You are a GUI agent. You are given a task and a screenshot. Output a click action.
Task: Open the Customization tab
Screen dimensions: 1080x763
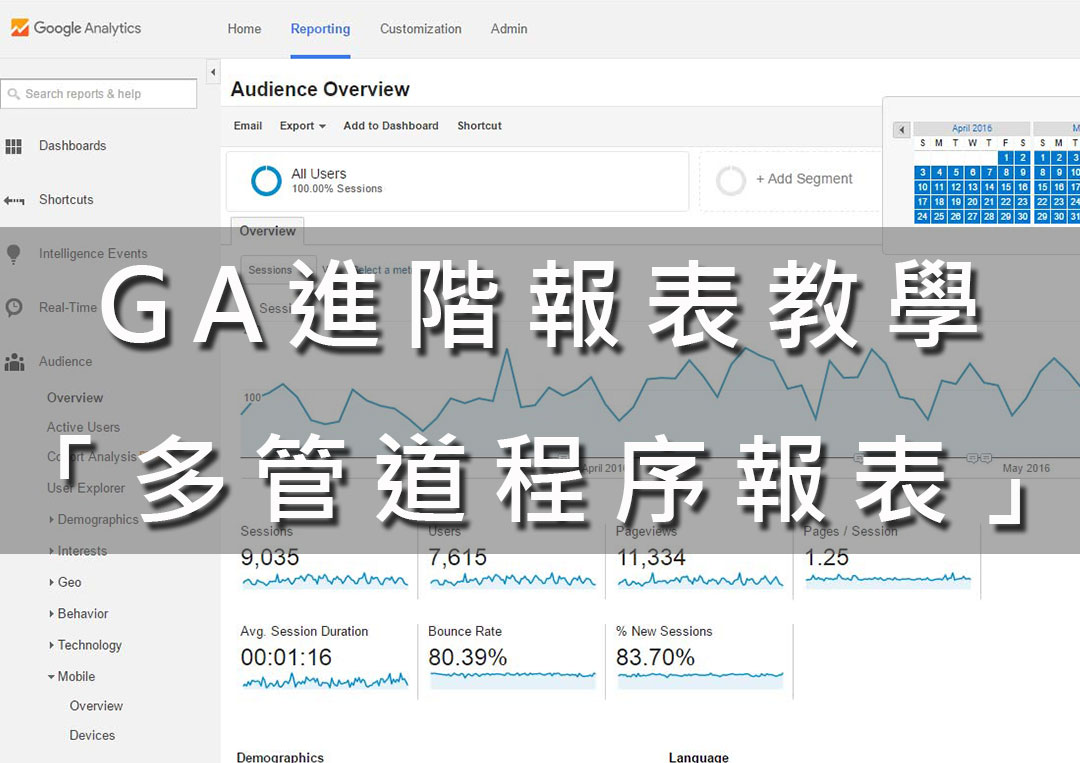tap(421, 29)
